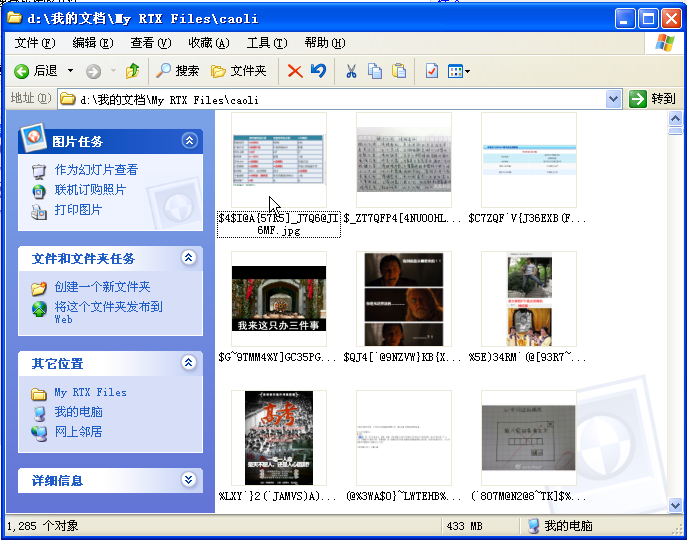Click the Forward arrow button

point(93,71)
